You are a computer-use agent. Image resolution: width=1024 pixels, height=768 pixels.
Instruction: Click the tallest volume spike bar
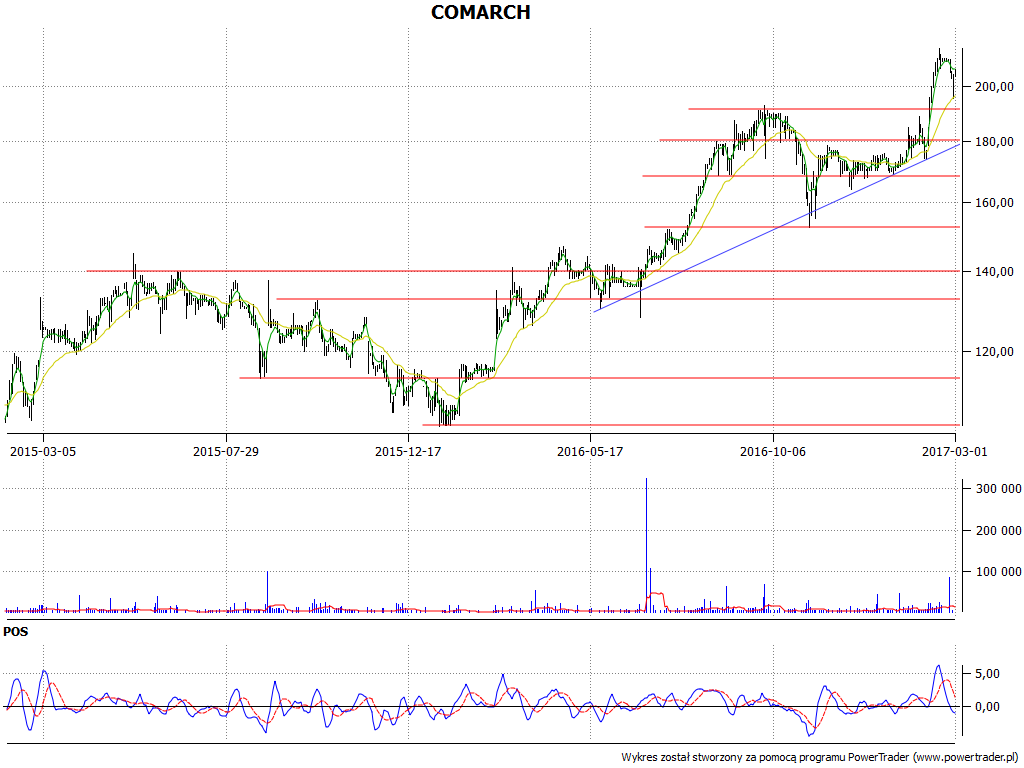click(647, 545)
